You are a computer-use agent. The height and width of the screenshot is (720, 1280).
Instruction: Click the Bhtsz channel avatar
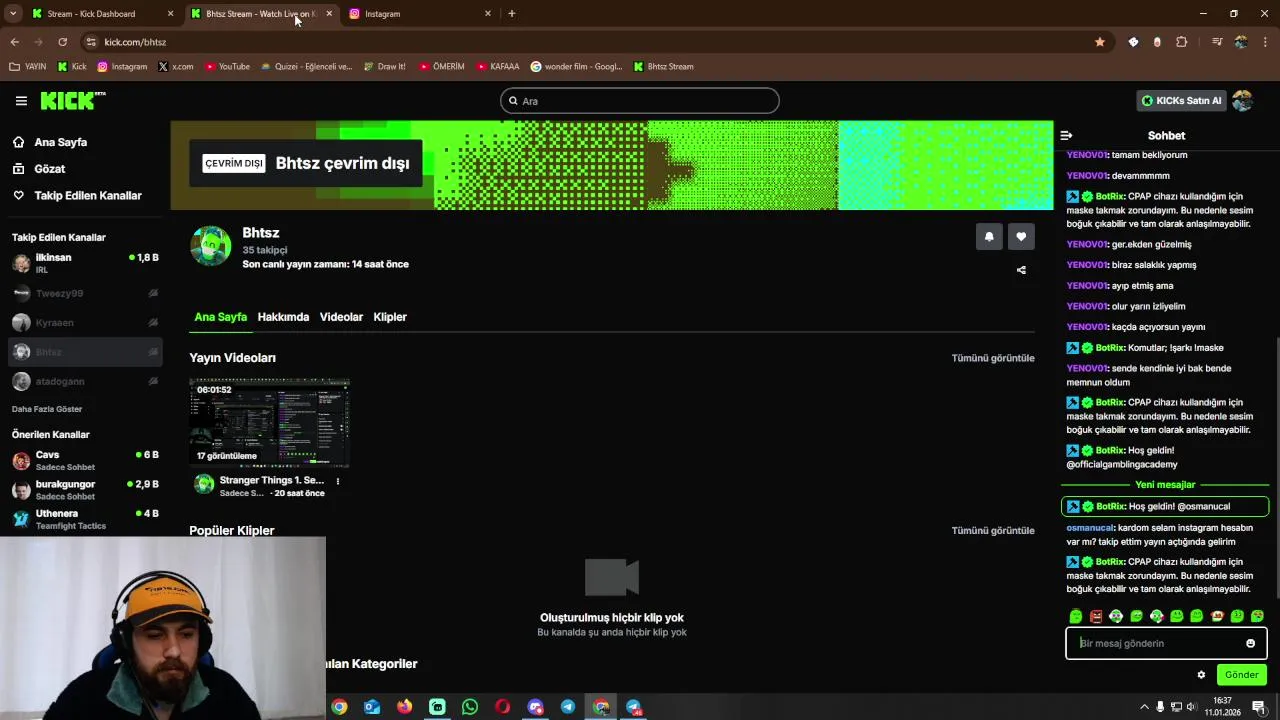[211, 246]
